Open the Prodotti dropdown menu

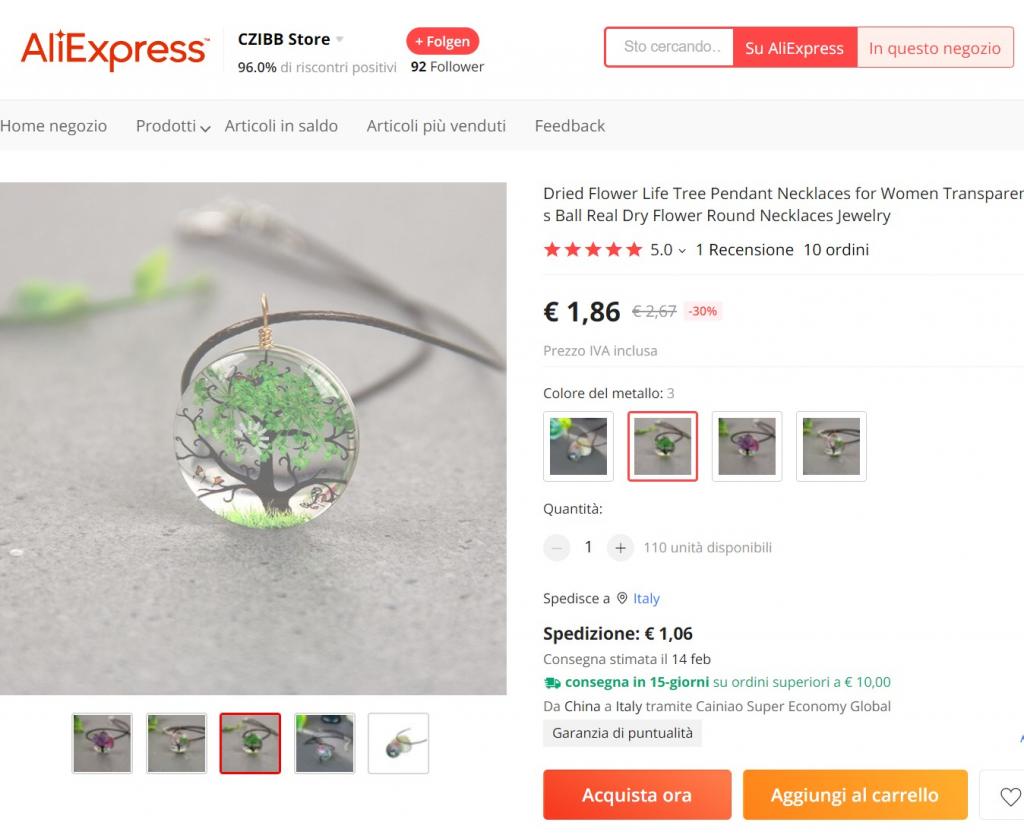point(172,126)
